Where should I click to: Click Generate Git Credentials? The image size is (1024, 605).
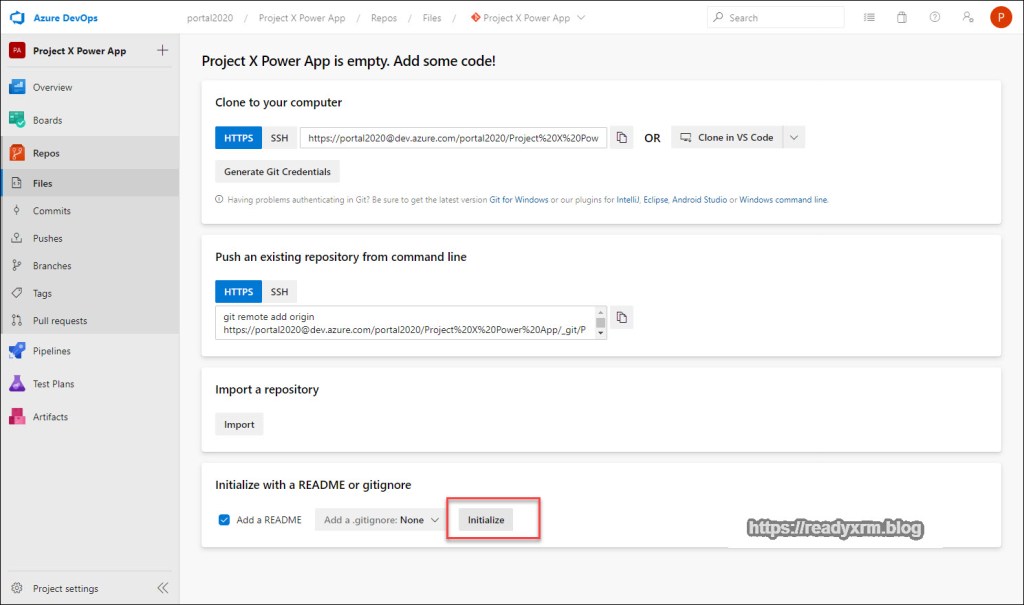pyautogui.click(x=277, y=171)
